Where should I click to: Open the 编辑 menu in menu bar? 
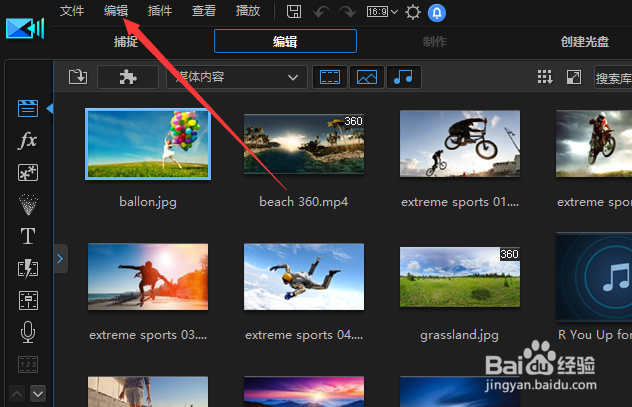coord(116,11)
